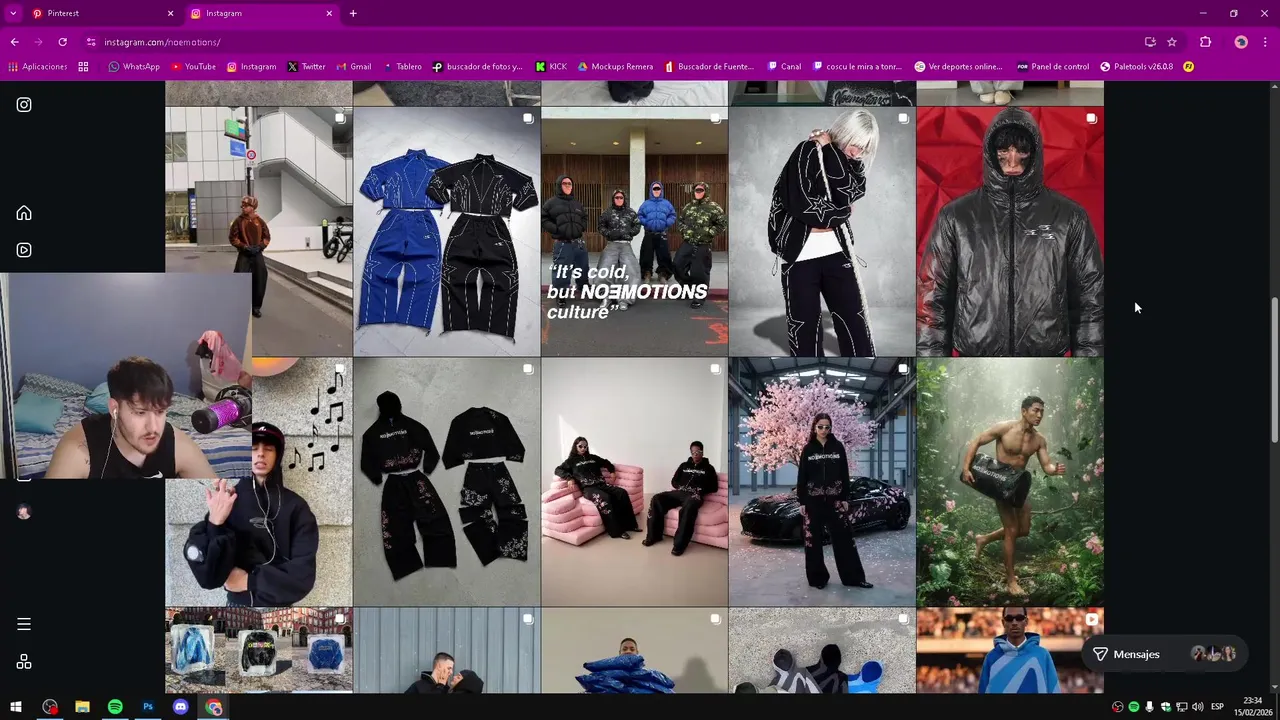
Task: Open Panel de control bookmark
Action: (x=1053, y=67)
